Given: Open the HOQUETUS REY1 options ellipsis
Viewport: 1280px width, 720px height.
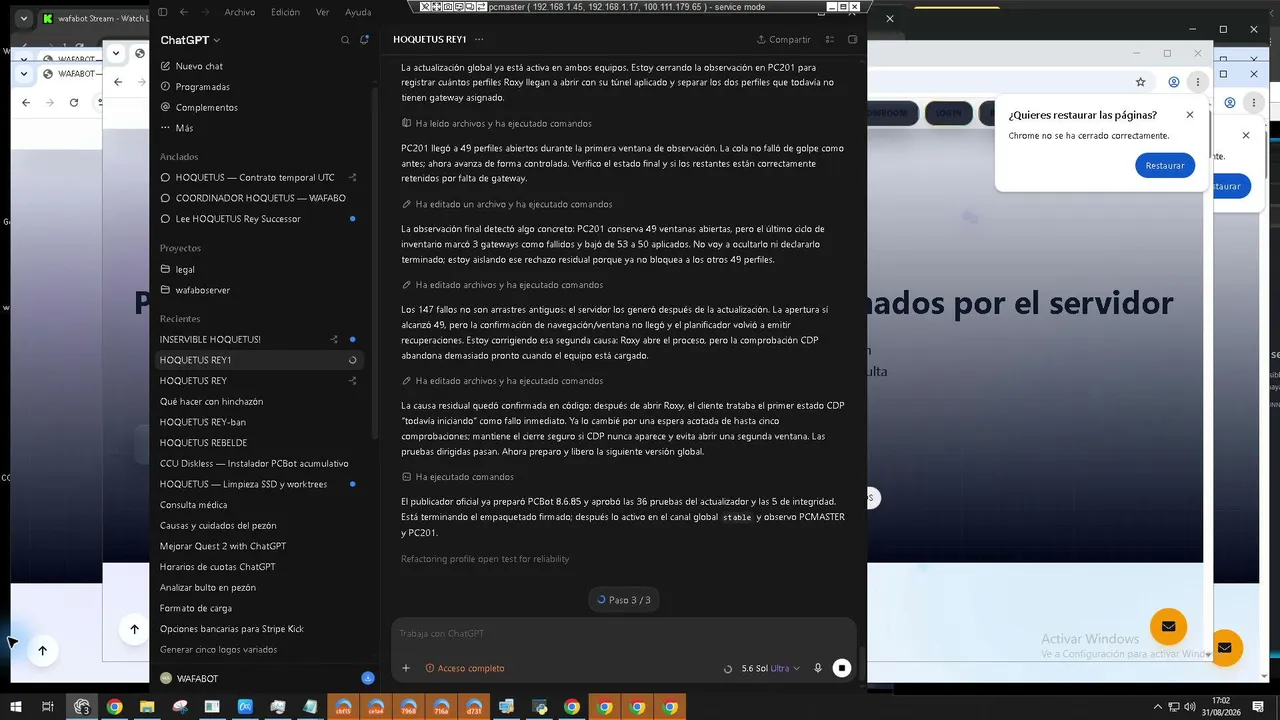Looking at the screenshot, I should [x=479, y=40].
